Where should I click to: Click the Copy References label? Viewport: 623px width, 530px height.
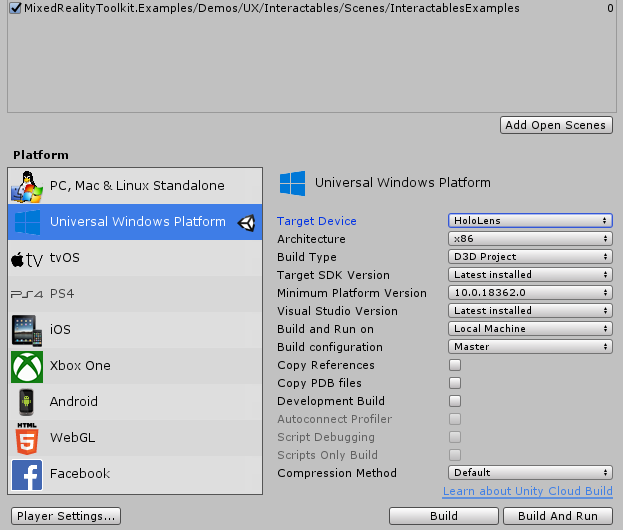click(x=326, y=365)
